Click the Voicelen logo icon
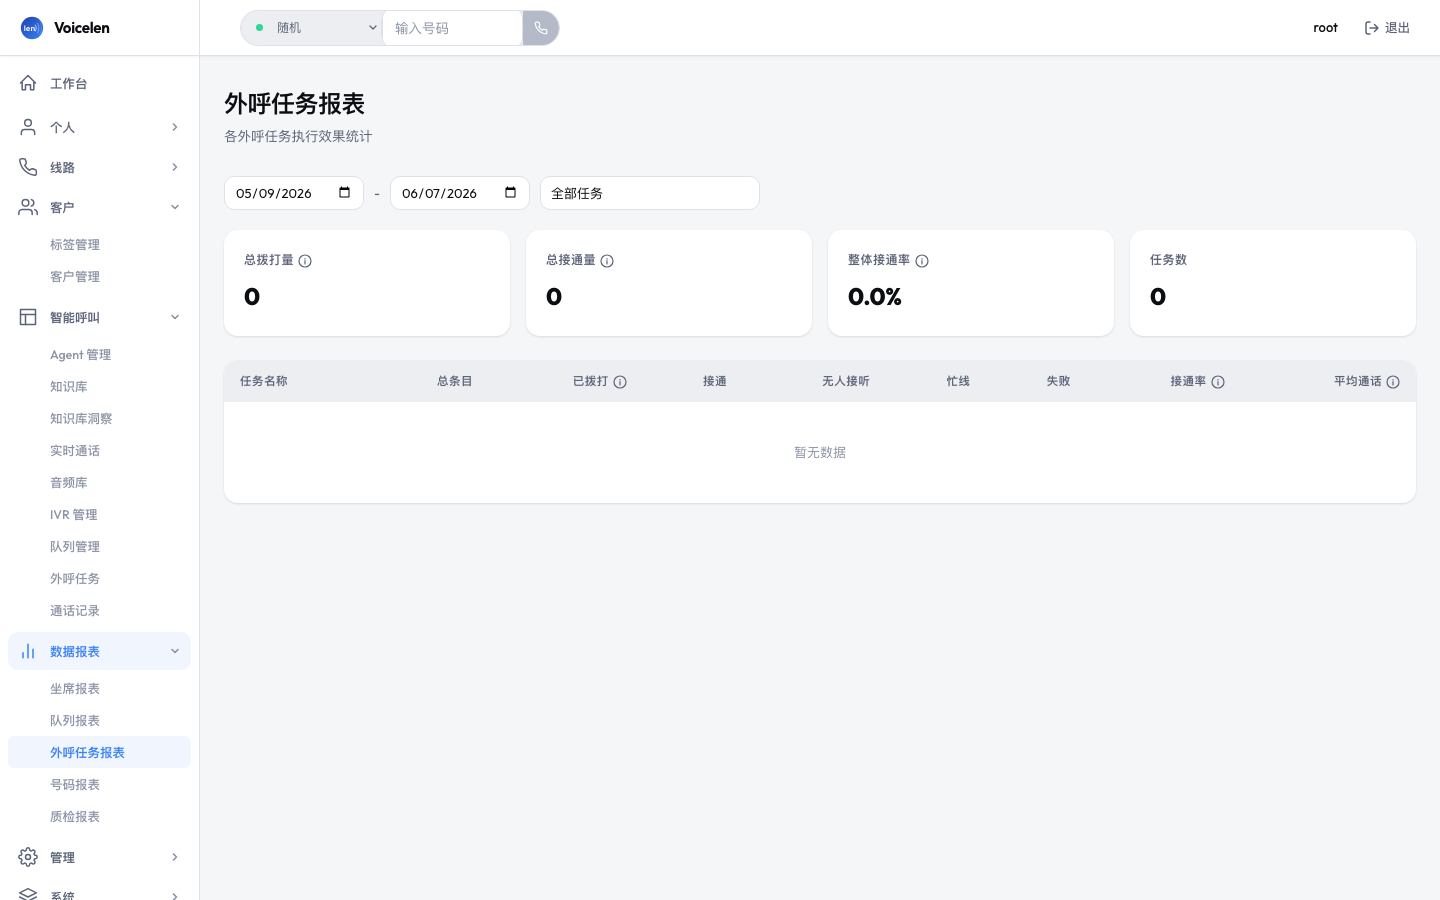 32,28
